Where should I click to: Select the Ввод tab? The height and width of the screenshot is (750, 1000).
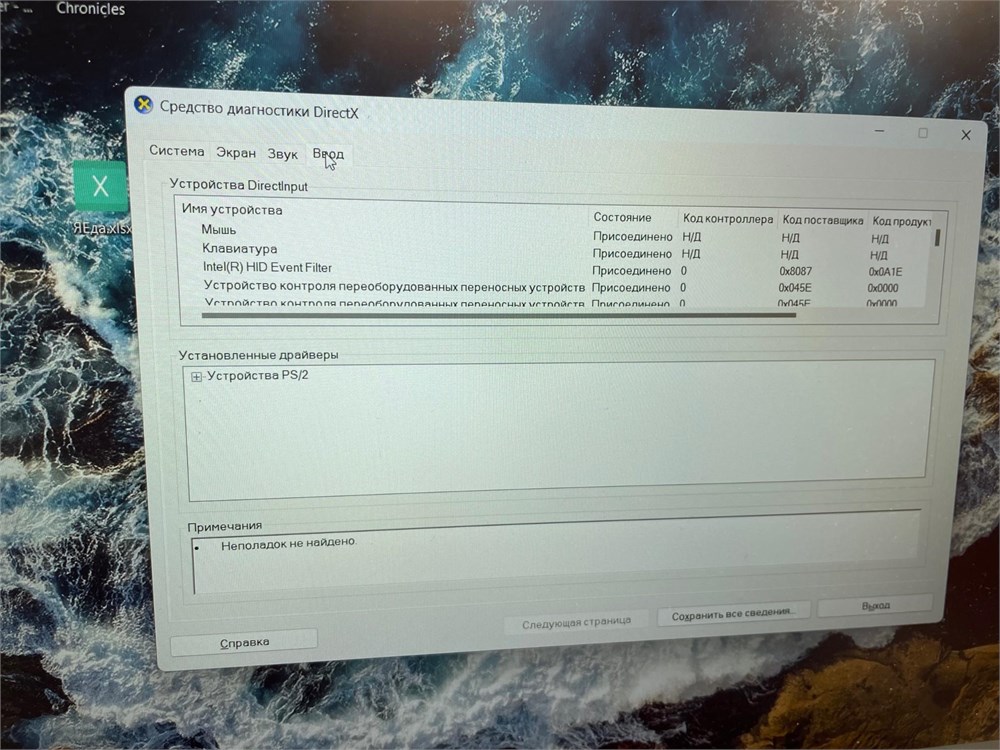(328, 154)
